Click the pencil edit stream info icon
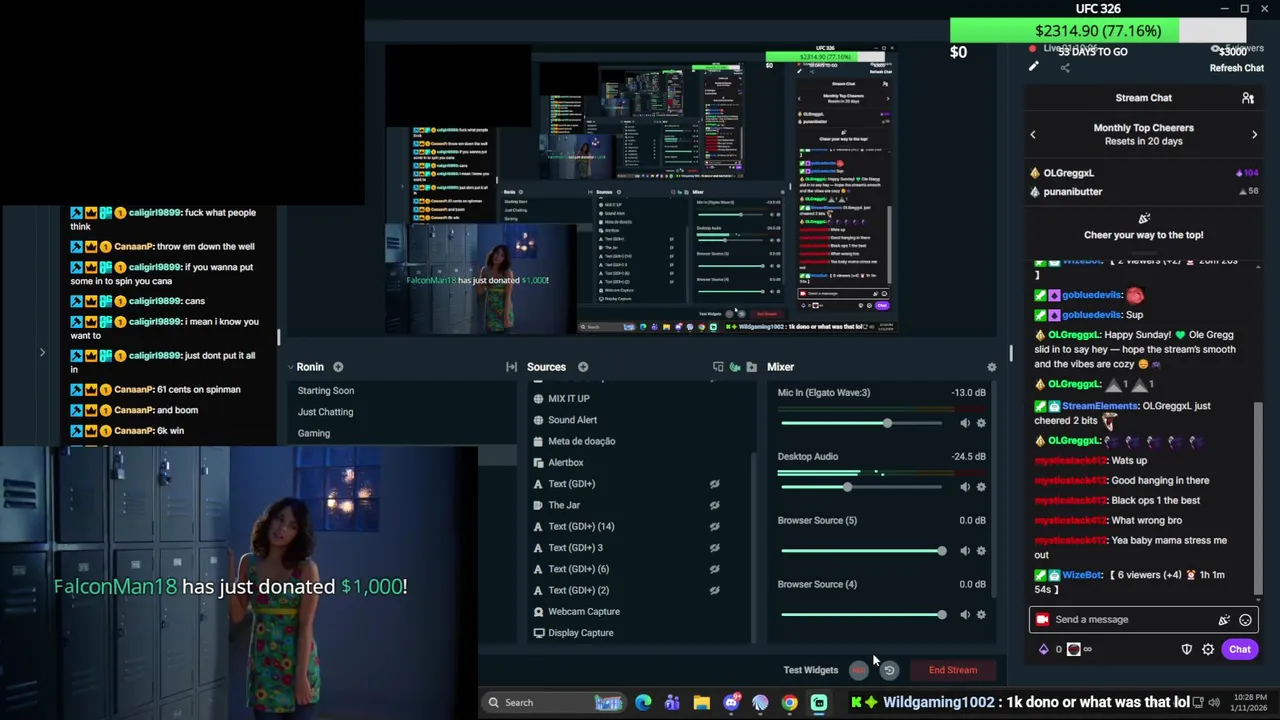Viewport: 1280px width, 720px height. (x=1034, y=67)
